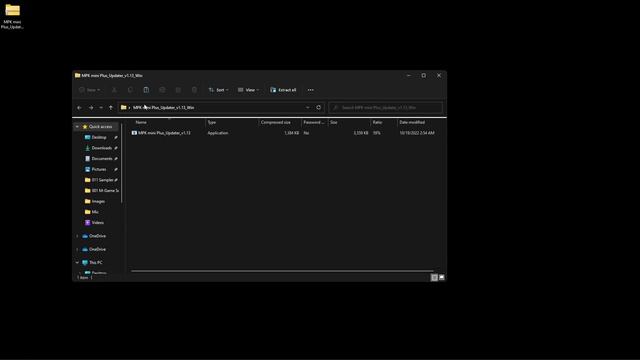This screenshot has height=360, width=640.
Task: Minimize the File Explorer window
Action: [x=409, y=76]
